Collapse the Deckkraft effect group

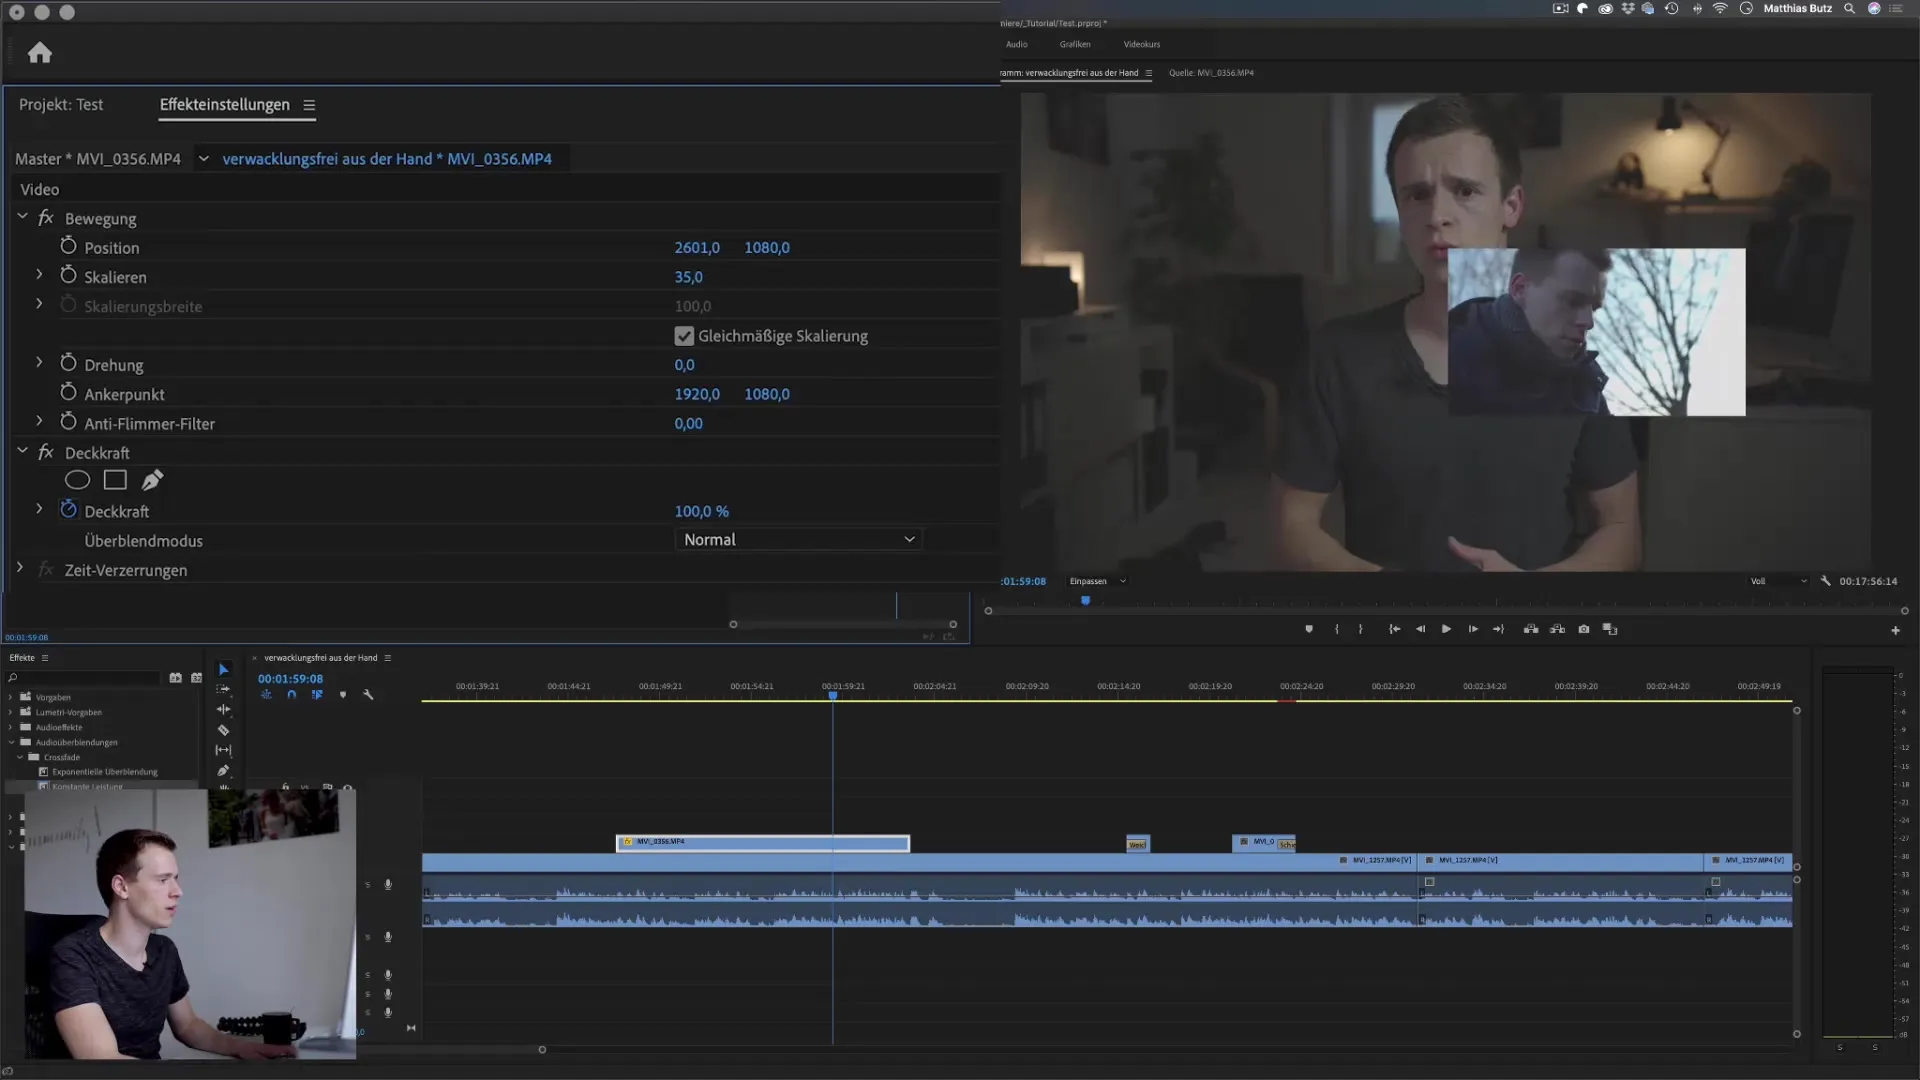[x=22, y=451]
